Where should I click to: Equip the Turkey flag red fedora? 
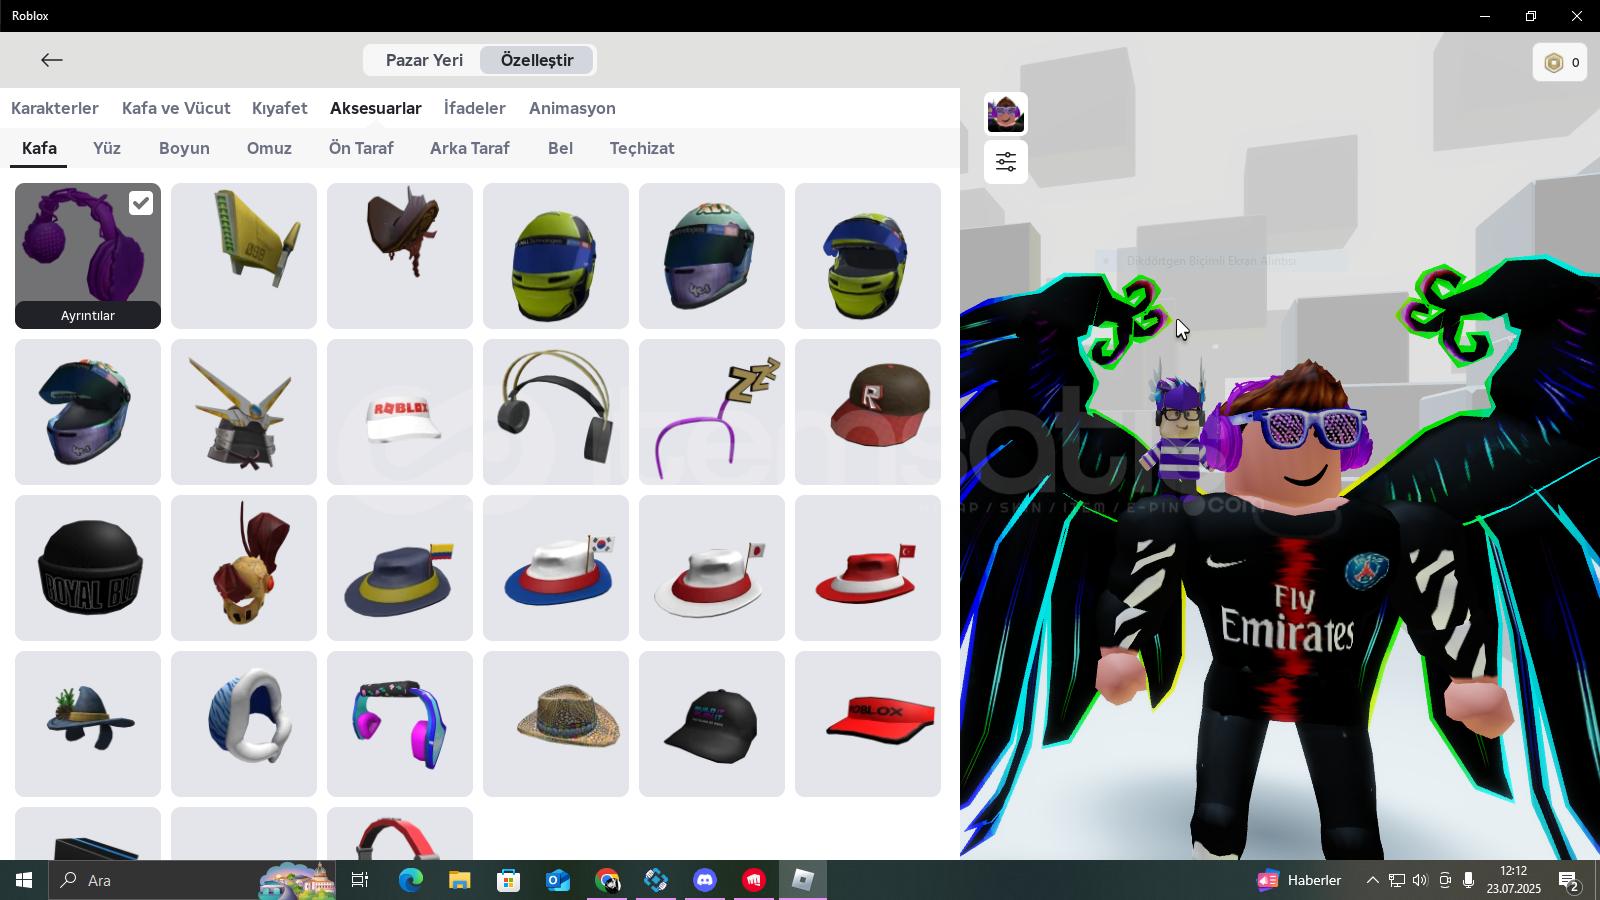(x=868, y=568)
